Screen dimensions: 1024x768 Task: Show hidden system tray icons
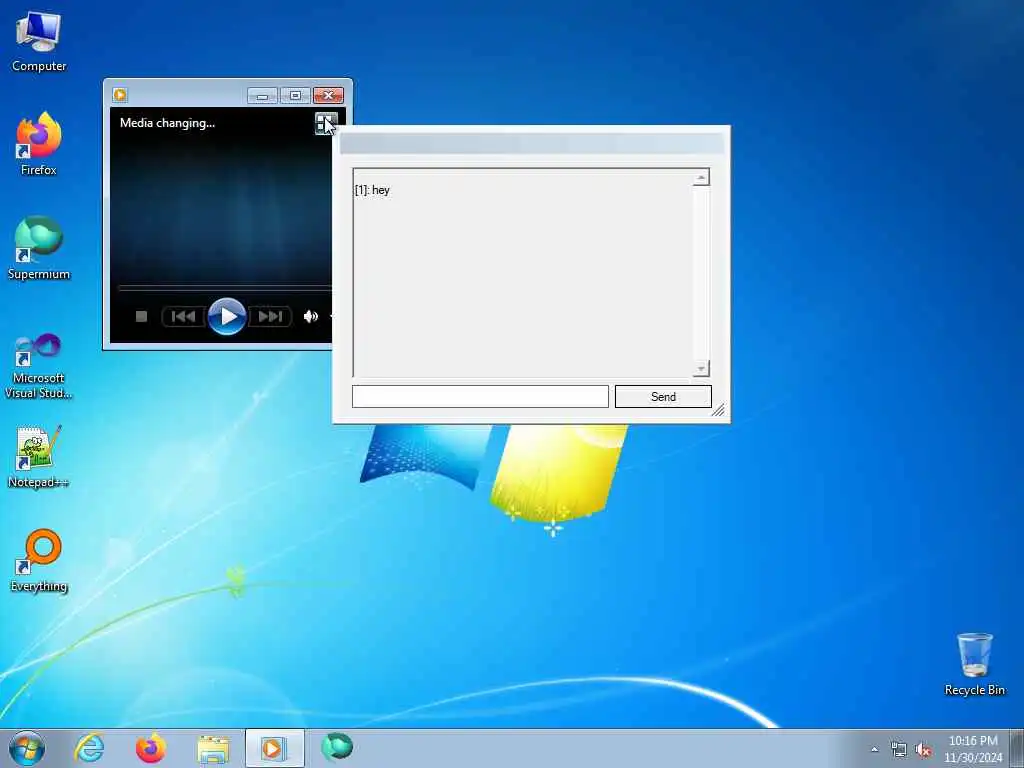[874, 750]
